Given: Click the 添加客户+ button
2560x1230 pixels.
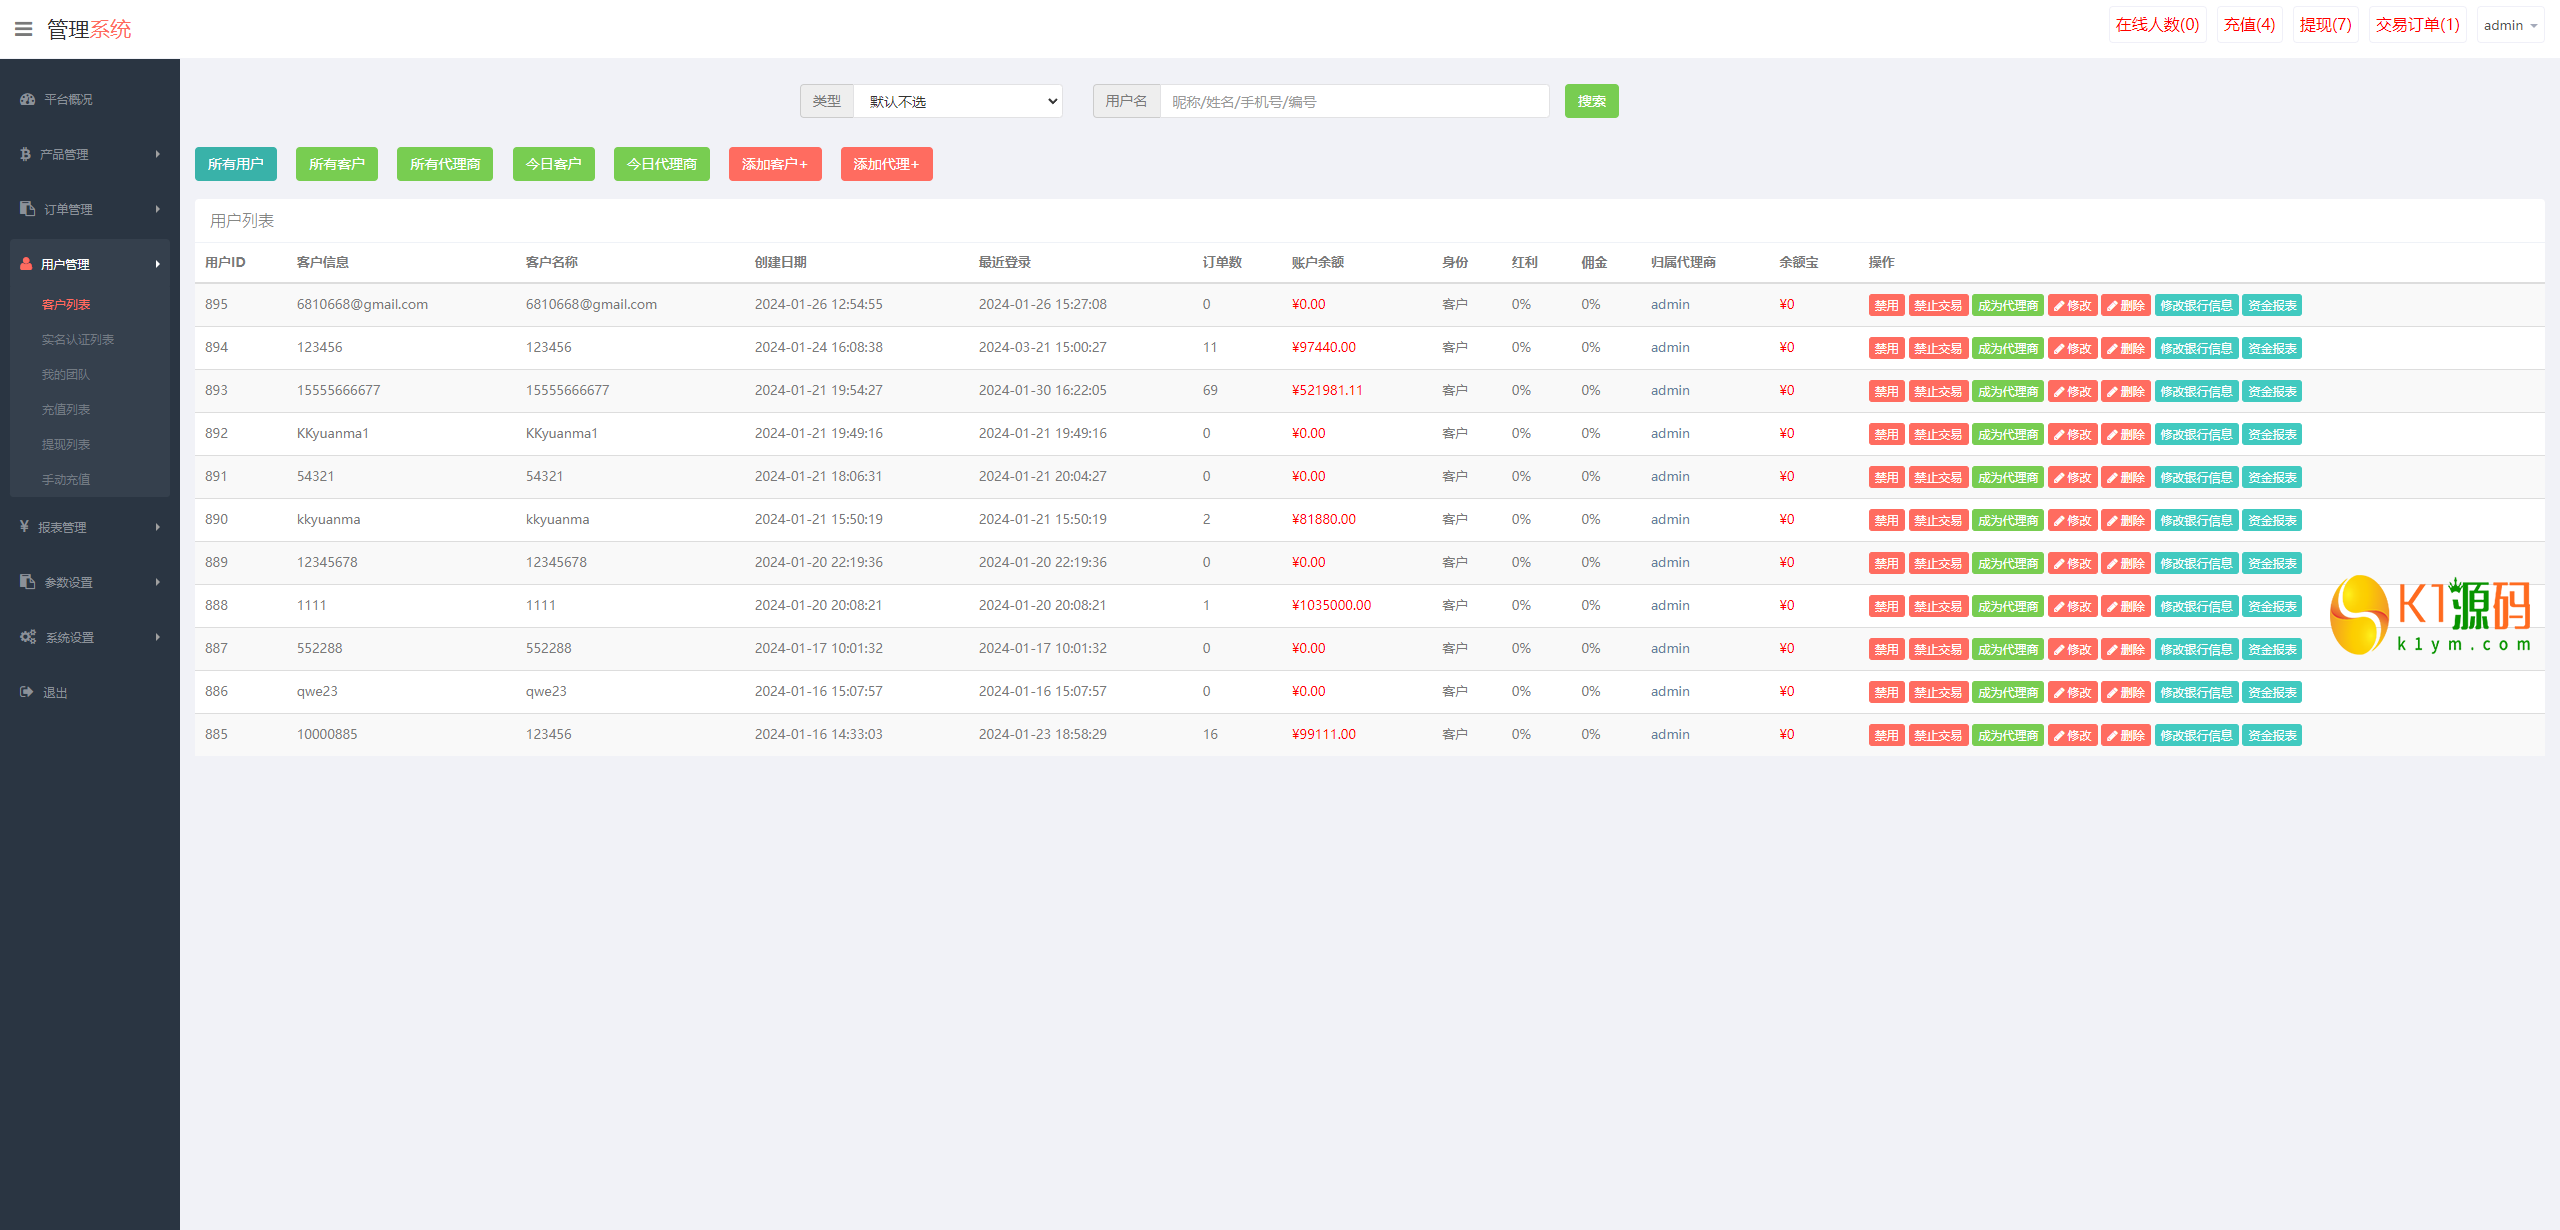Looking at the screenshot, I should 774,164.
